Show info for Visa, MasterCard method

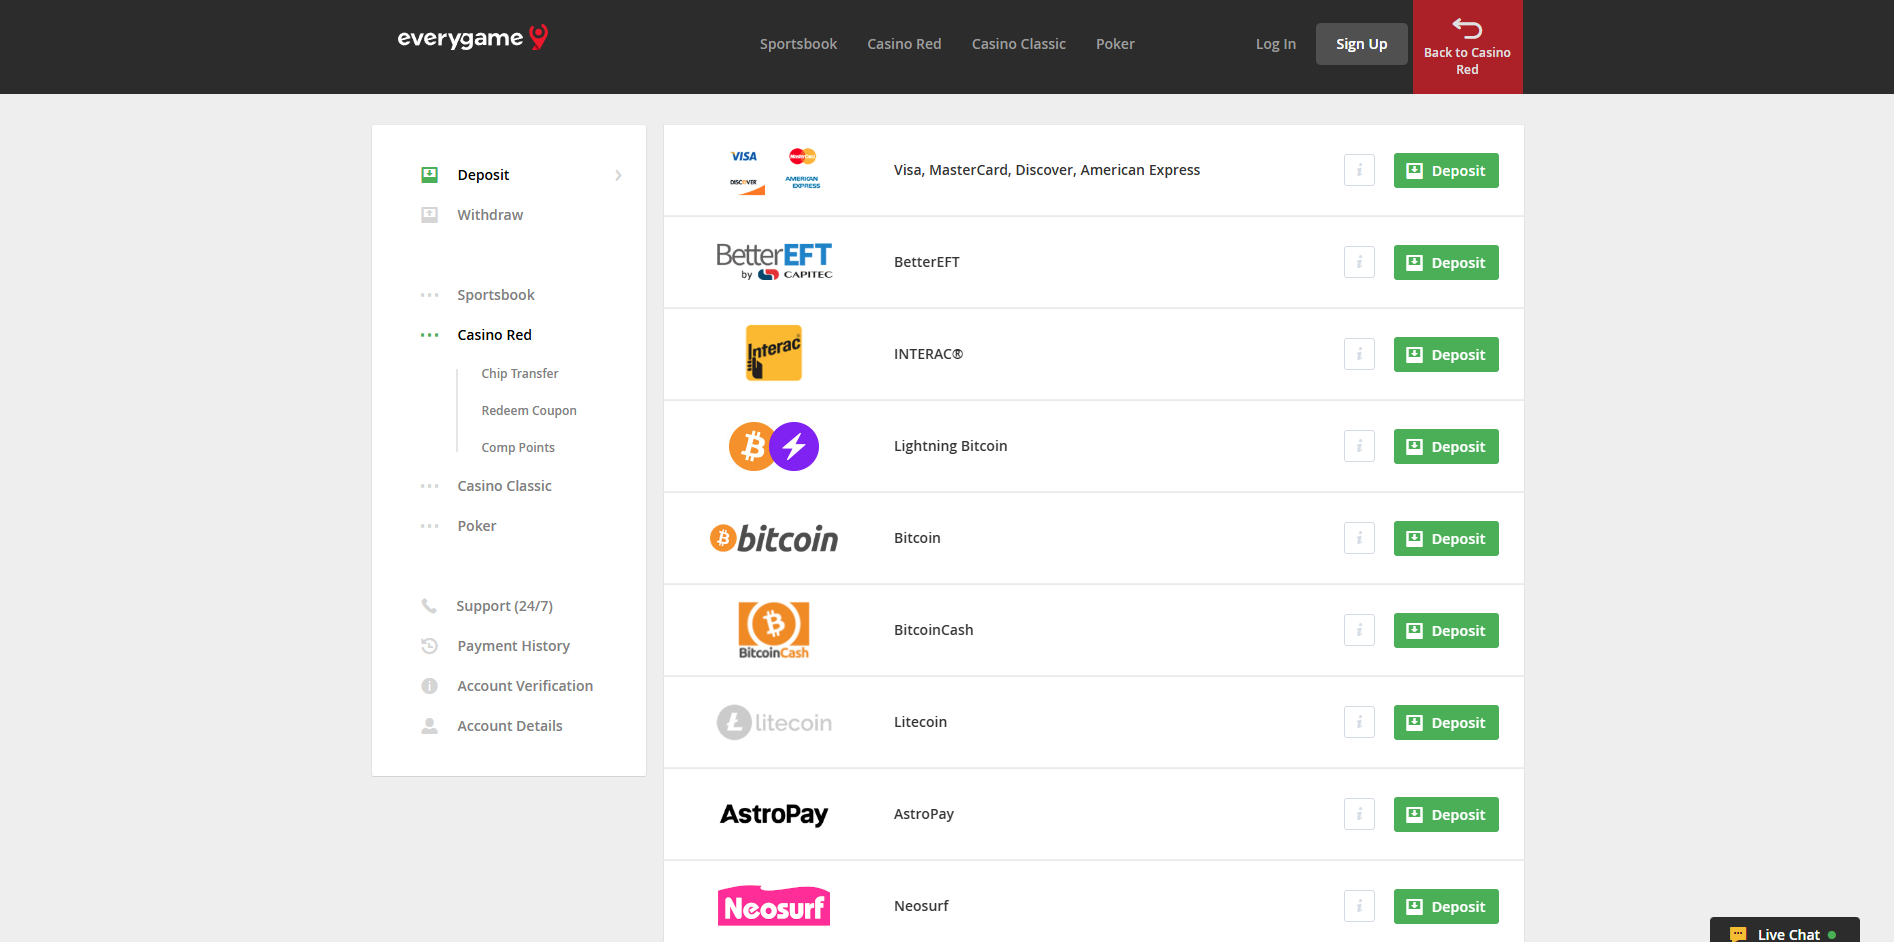[x=1359, y=170]
